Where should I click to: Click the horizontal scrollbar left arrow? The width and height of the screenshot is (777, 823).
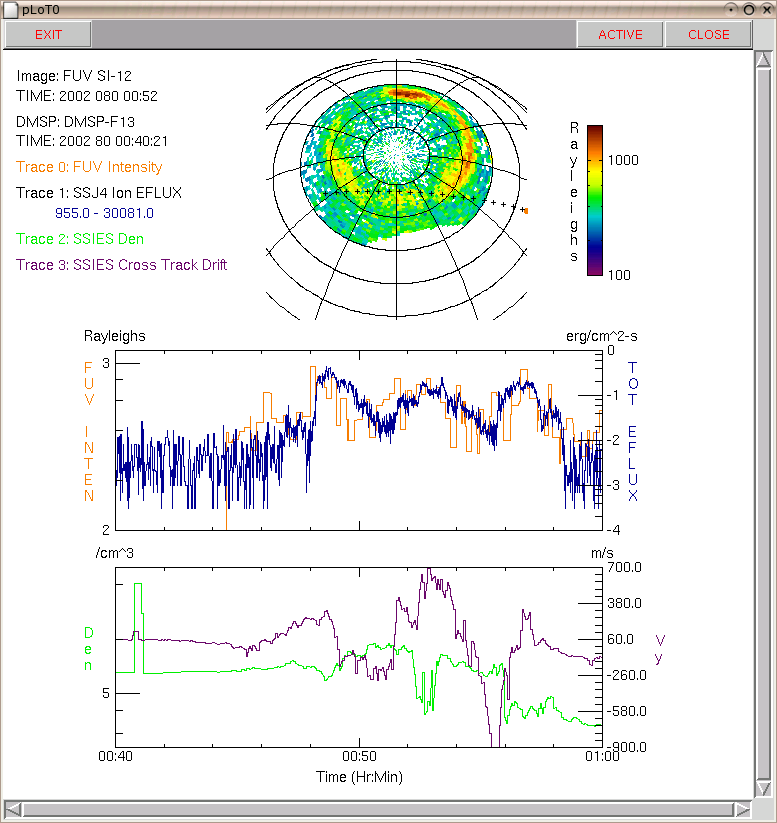tap(13, 809)
